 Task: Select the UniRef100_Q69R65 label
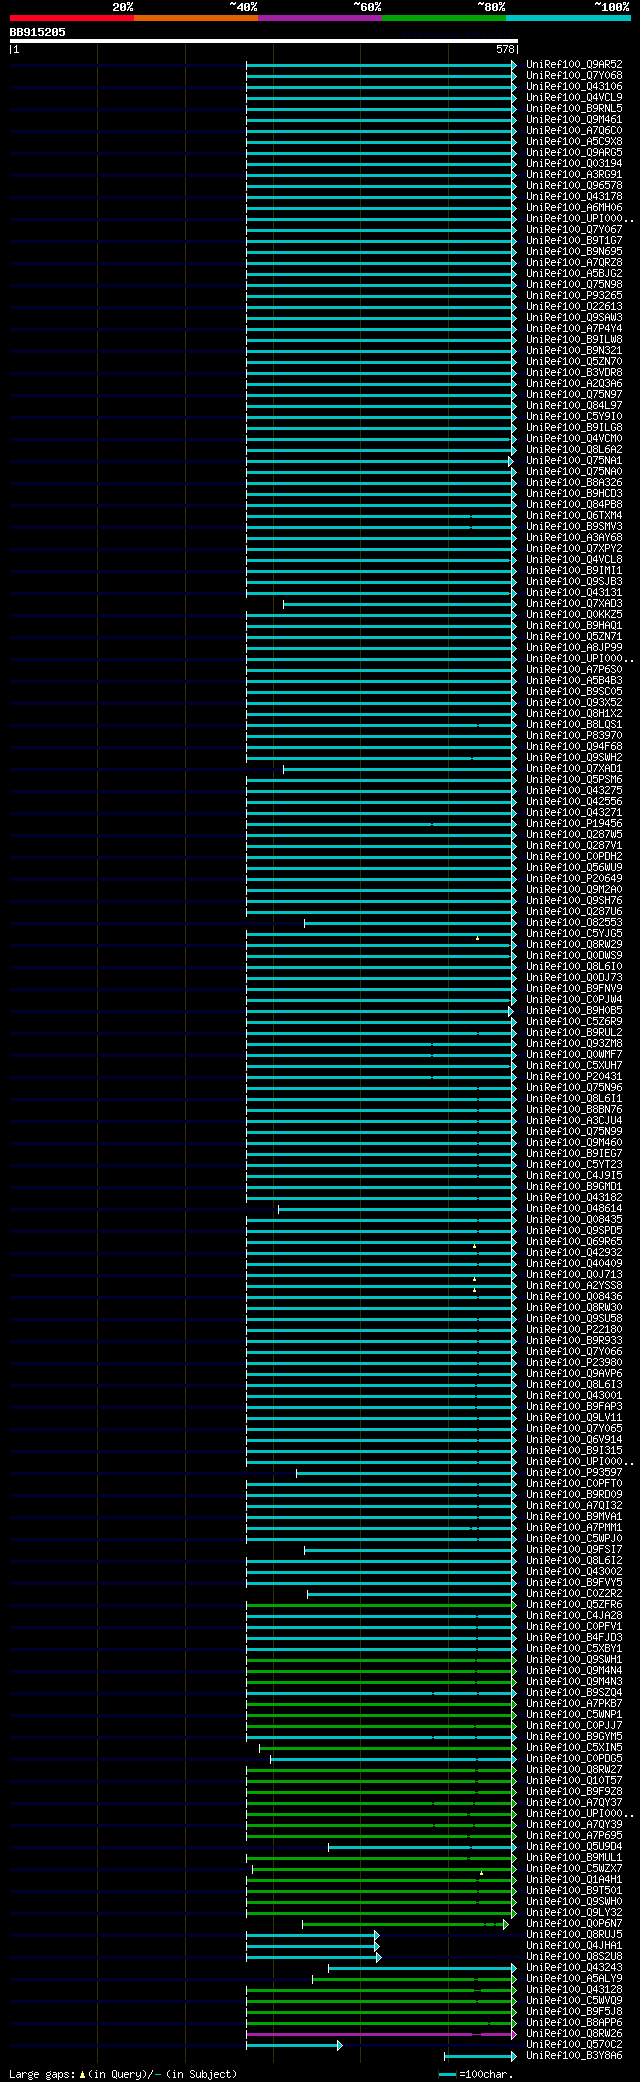574,1241
